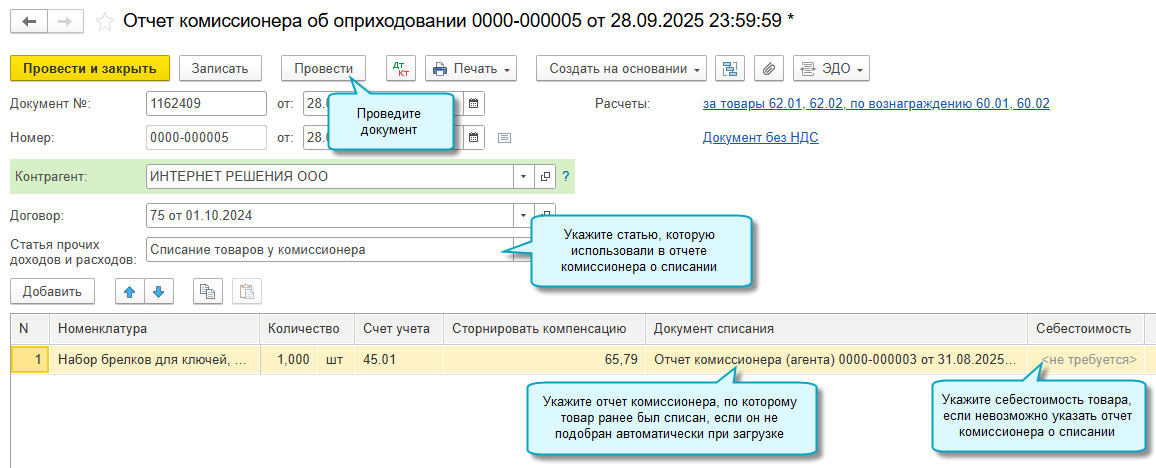Open the Контрагент card button
Viewport: 1156px width, 468px height.
click(x=546, y=177)
